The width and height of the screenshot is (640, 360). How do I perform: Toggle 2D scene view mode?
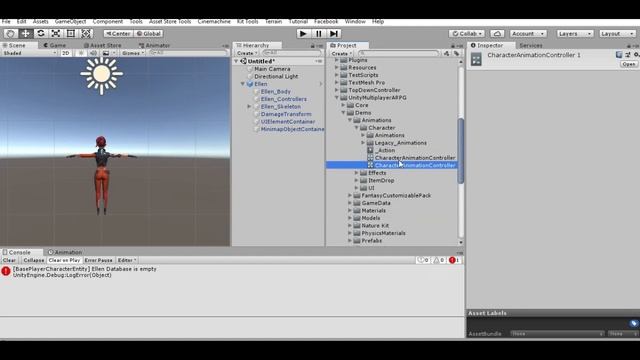pyautogui.click(x=65, y=53)
